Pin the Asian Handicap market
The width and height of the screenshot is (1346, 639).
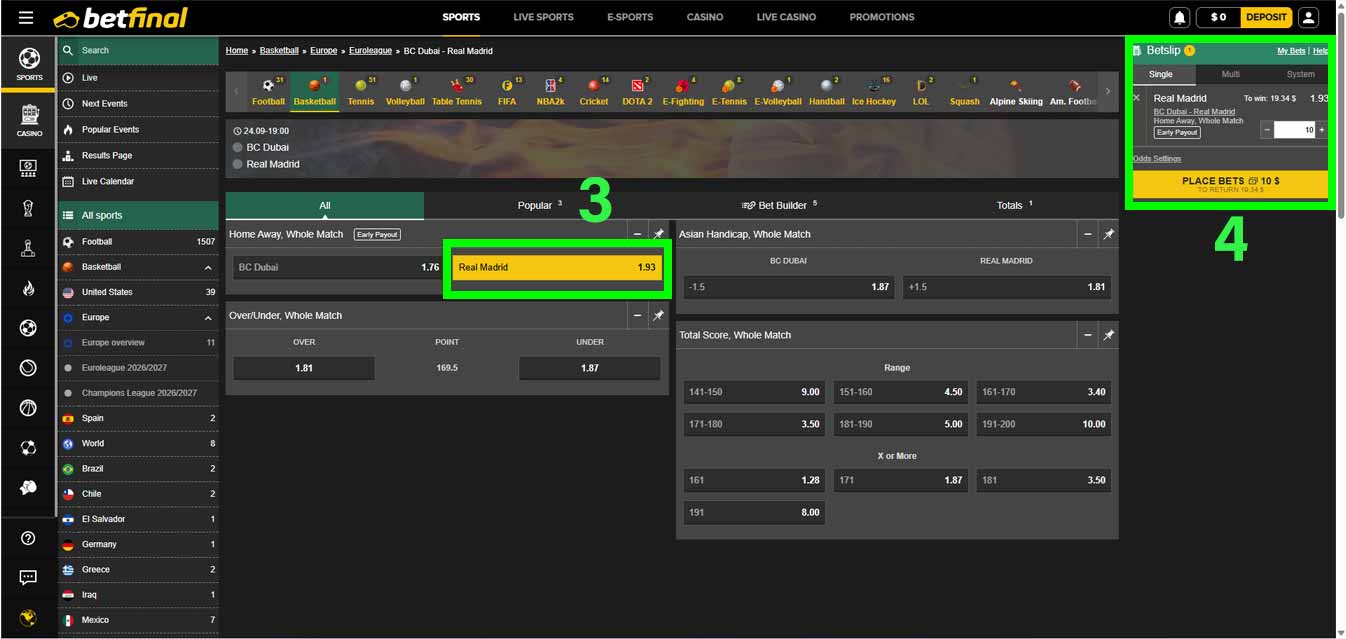[1108, 234]
